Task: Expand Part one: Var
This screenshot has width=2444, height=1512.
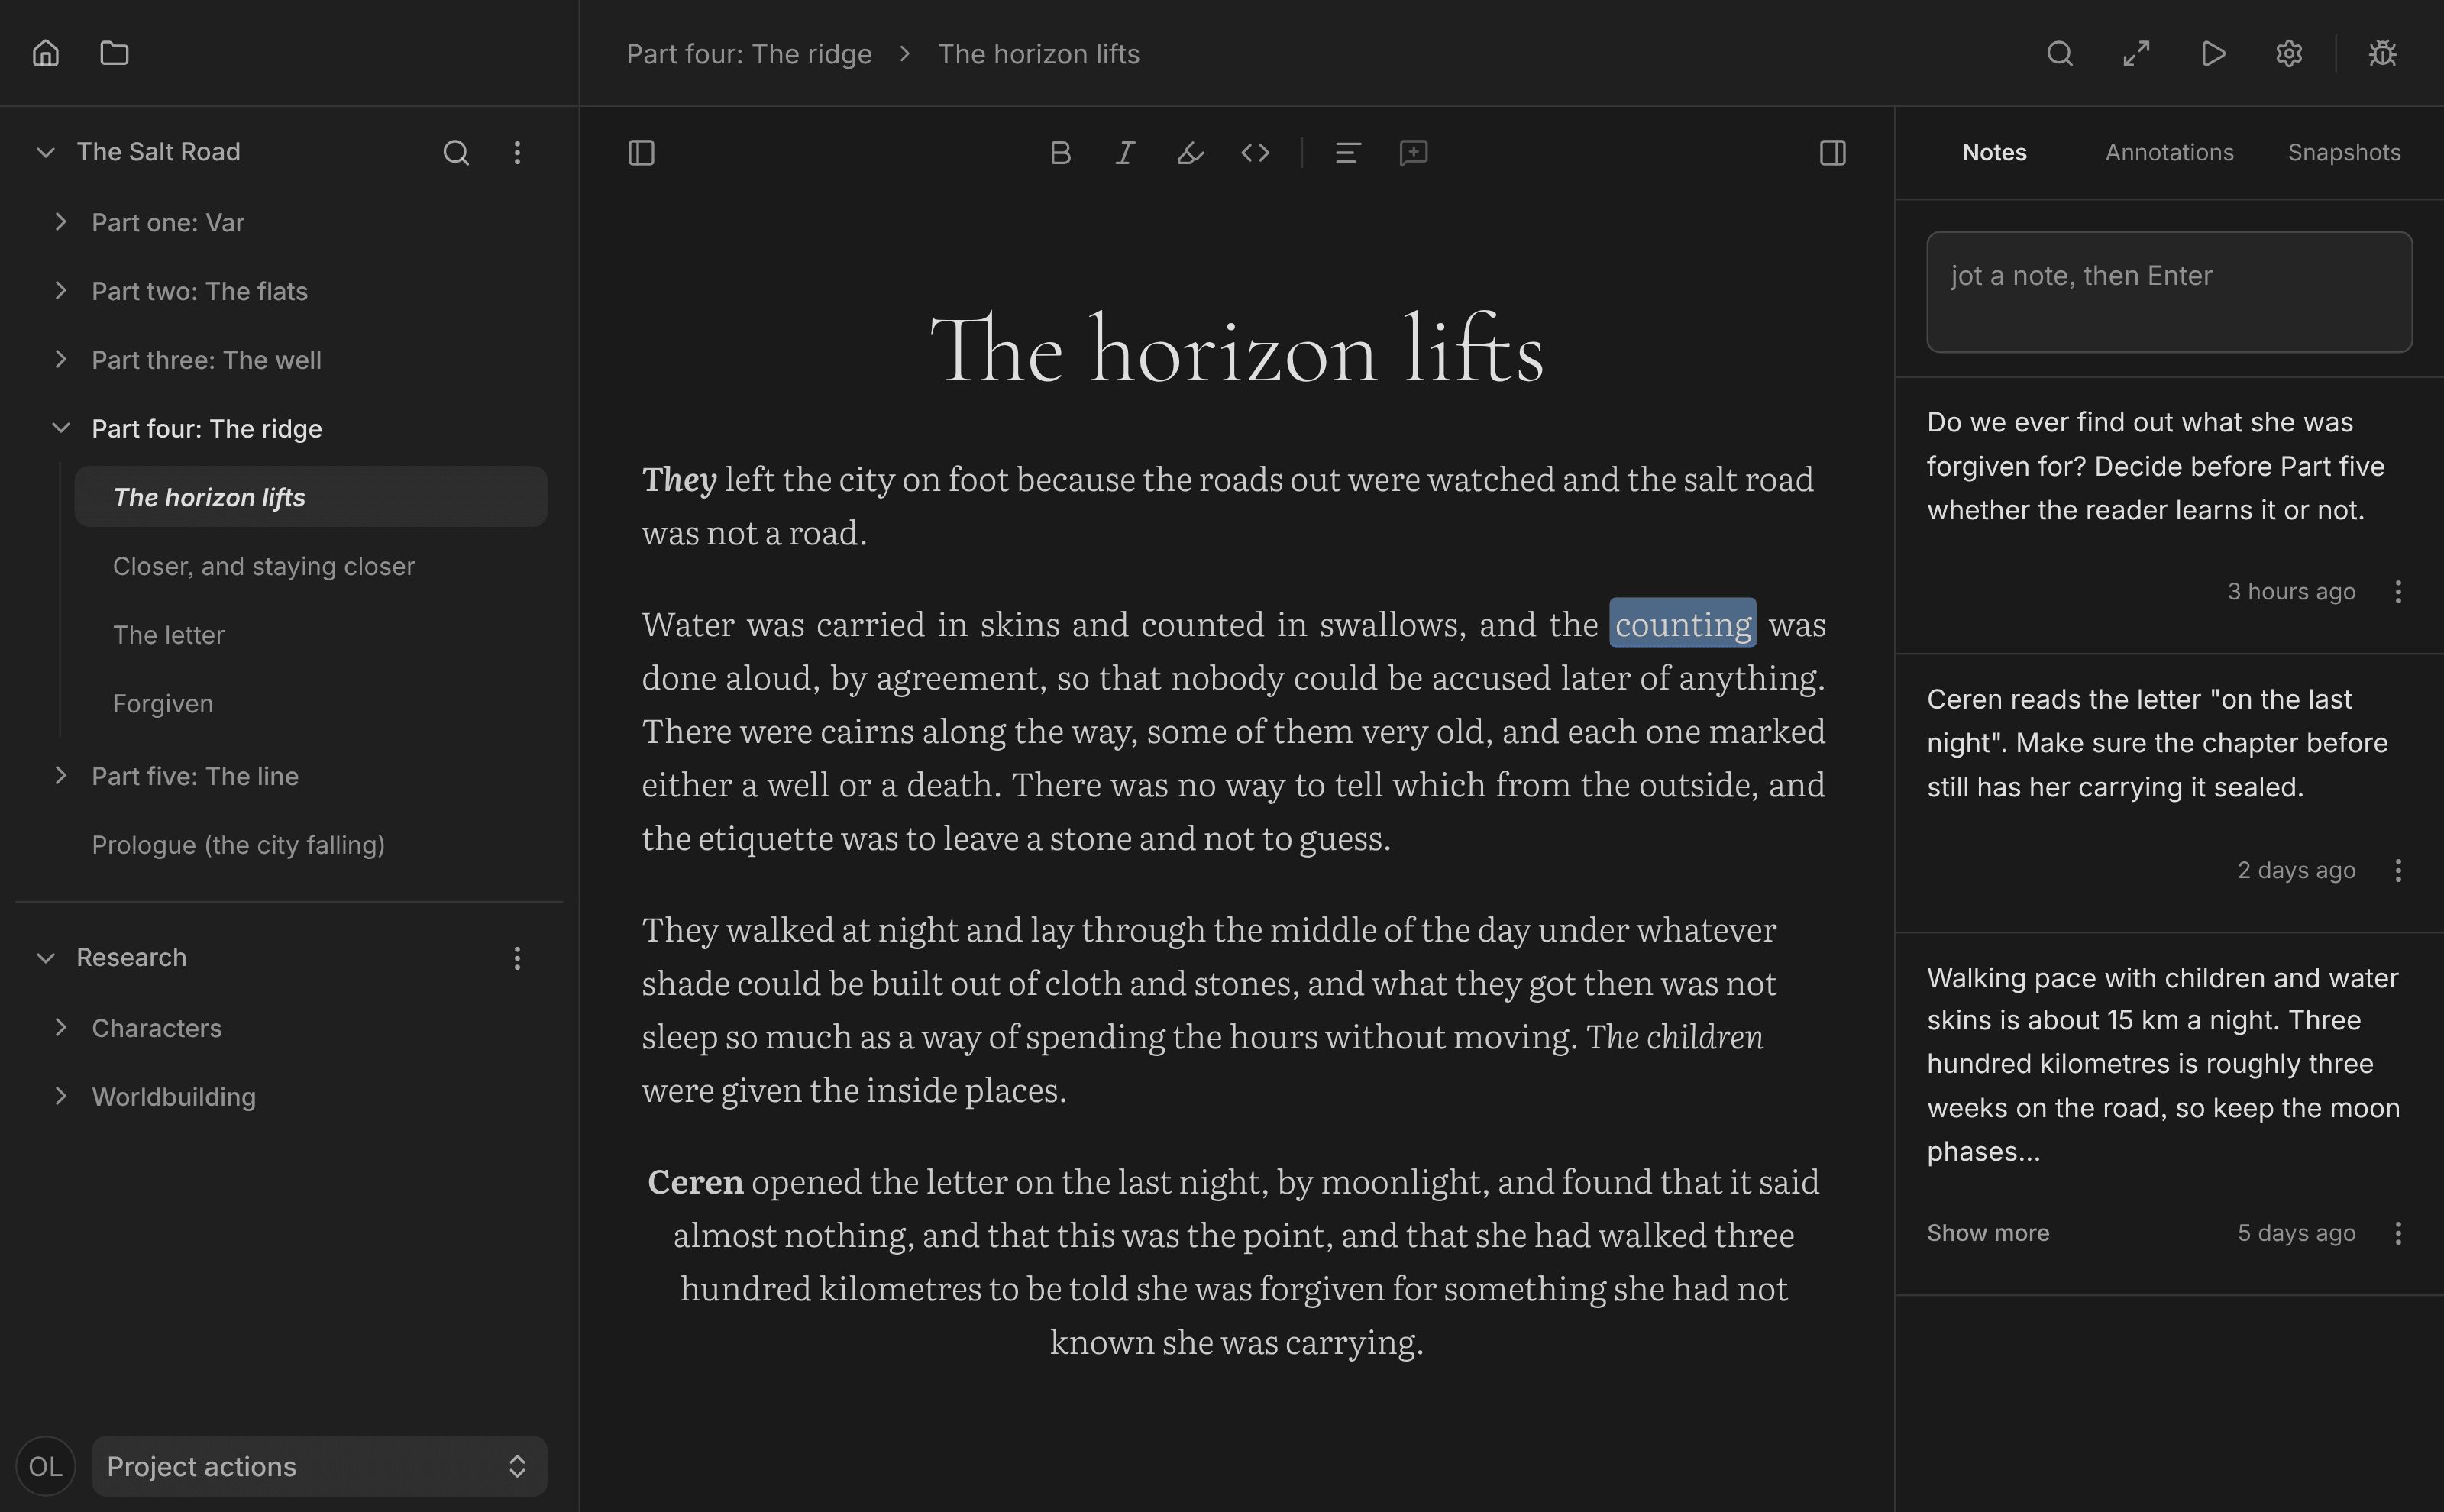Action: click(x=61, y=222)
